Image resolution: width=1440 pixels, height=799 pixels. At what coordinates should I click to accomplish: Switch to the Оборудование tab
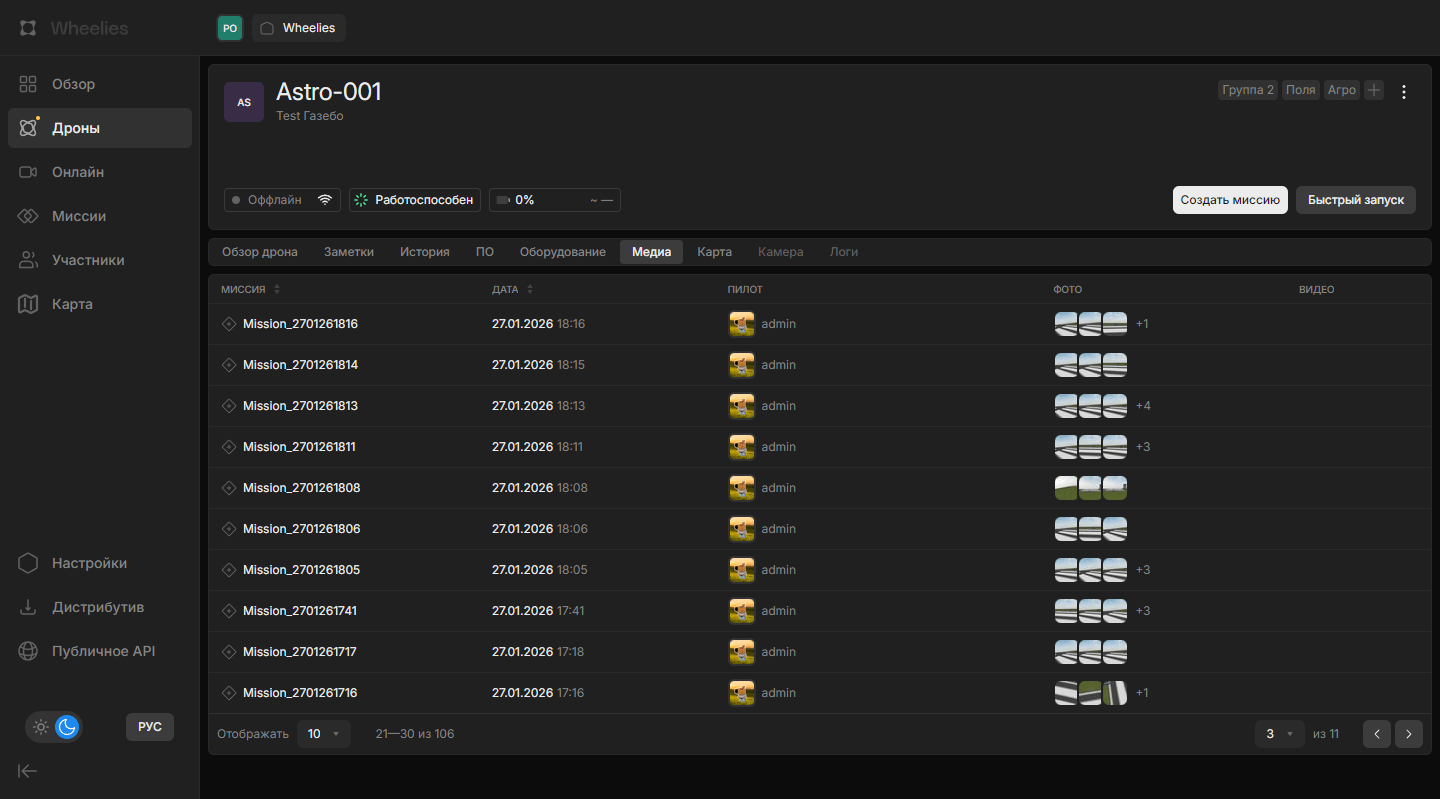click(562, 252)
